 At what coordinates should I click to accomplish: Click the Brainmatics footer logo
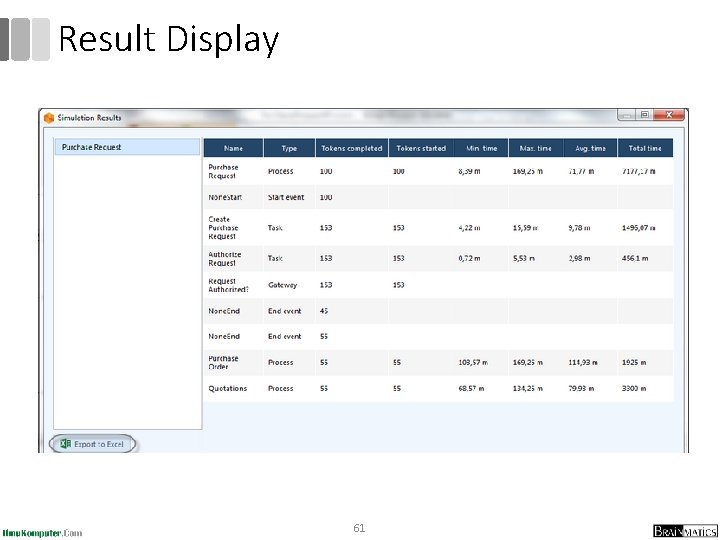click(x=685, y=531)
